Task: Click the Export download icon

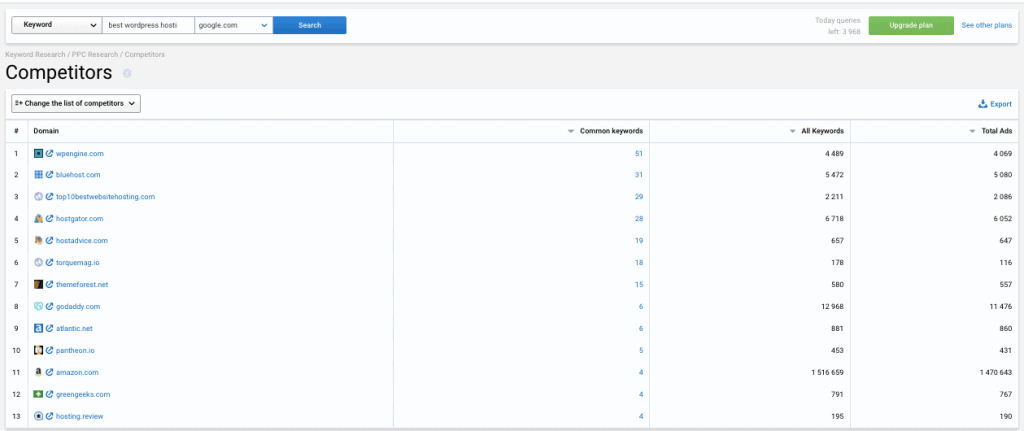Action: [982, 104]
